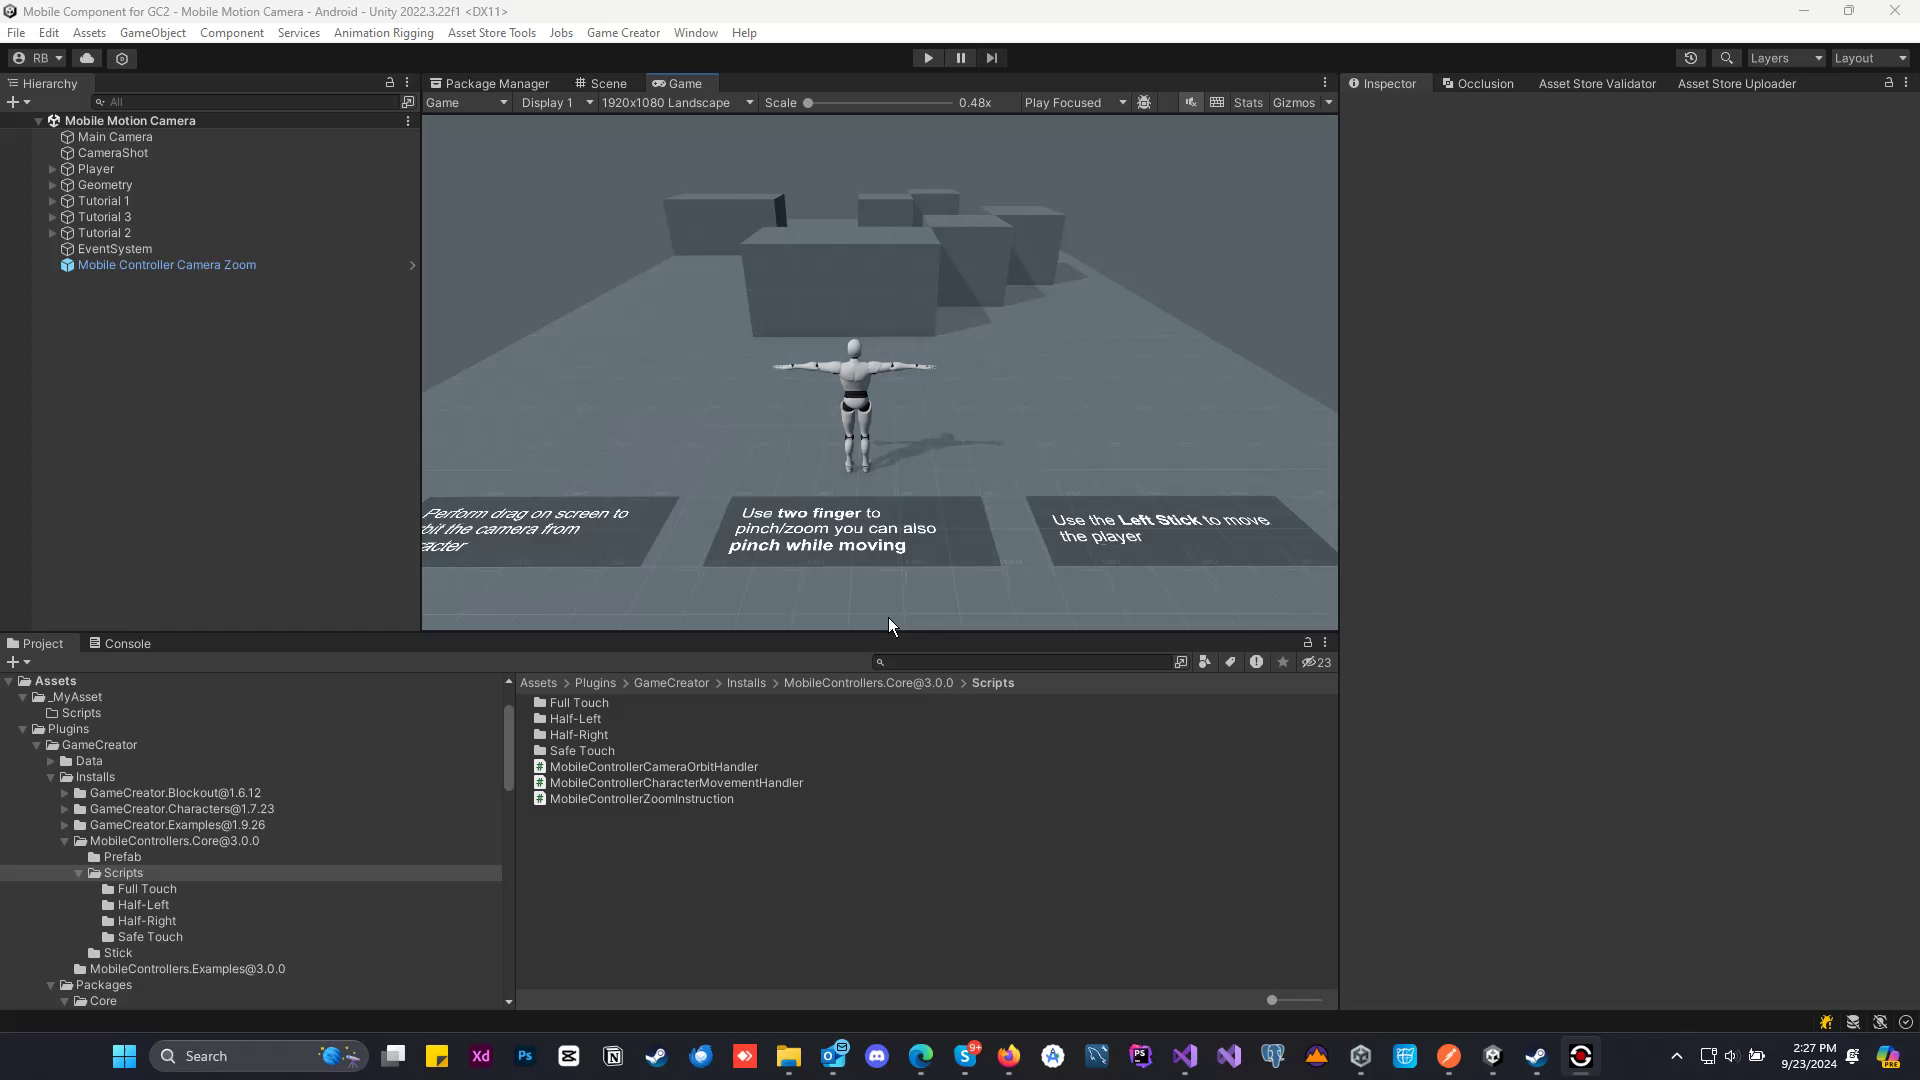Open the Mobile Motion Camera scene options
Viewport: 1920px width, 1080px height.
[407, 121]
